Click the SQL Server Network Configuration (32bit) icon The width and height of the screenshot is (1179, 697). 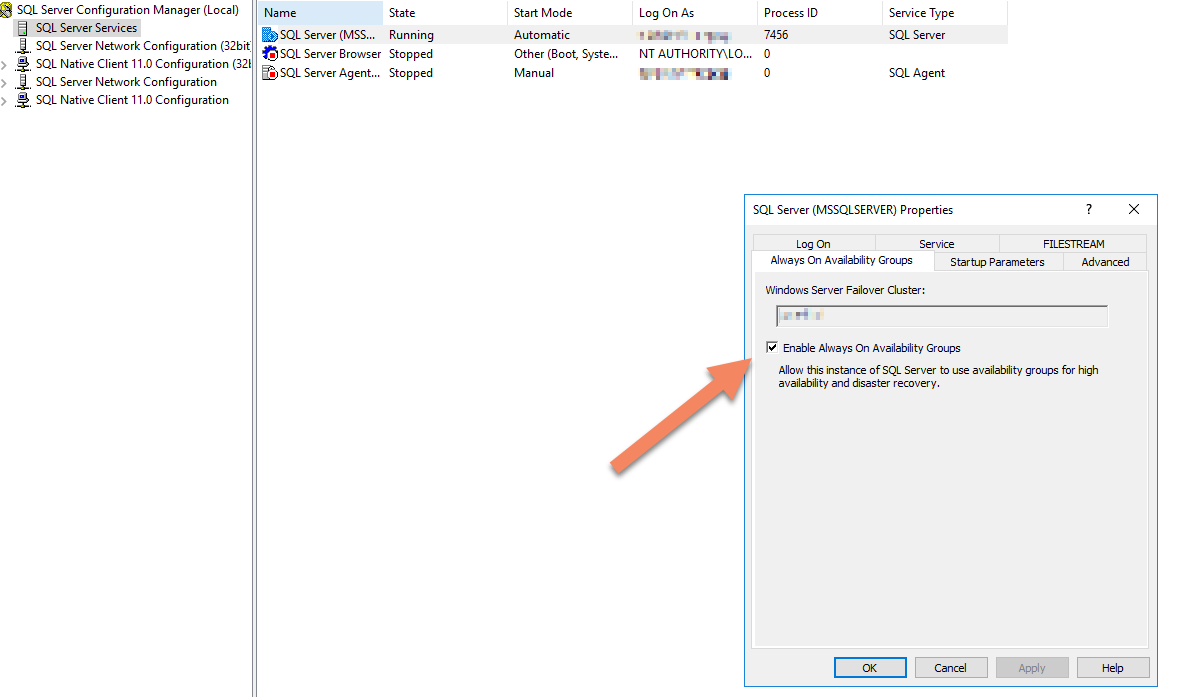point(23,46)
